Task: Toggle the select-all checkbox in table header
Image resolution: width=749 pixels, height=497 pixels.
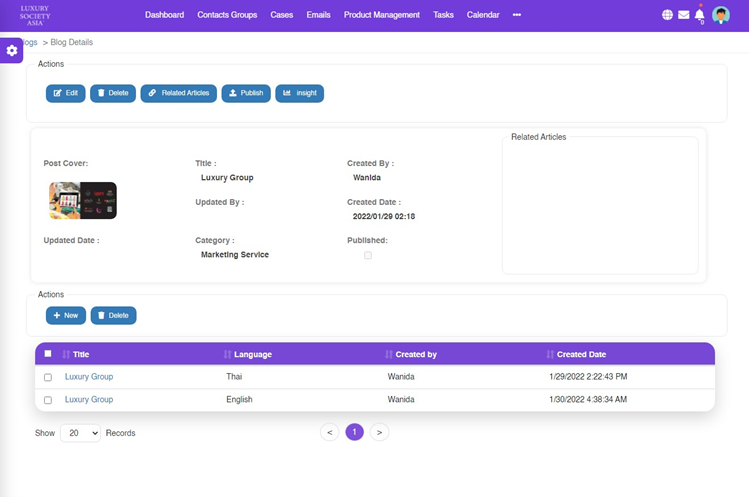Action: [48, 354]
